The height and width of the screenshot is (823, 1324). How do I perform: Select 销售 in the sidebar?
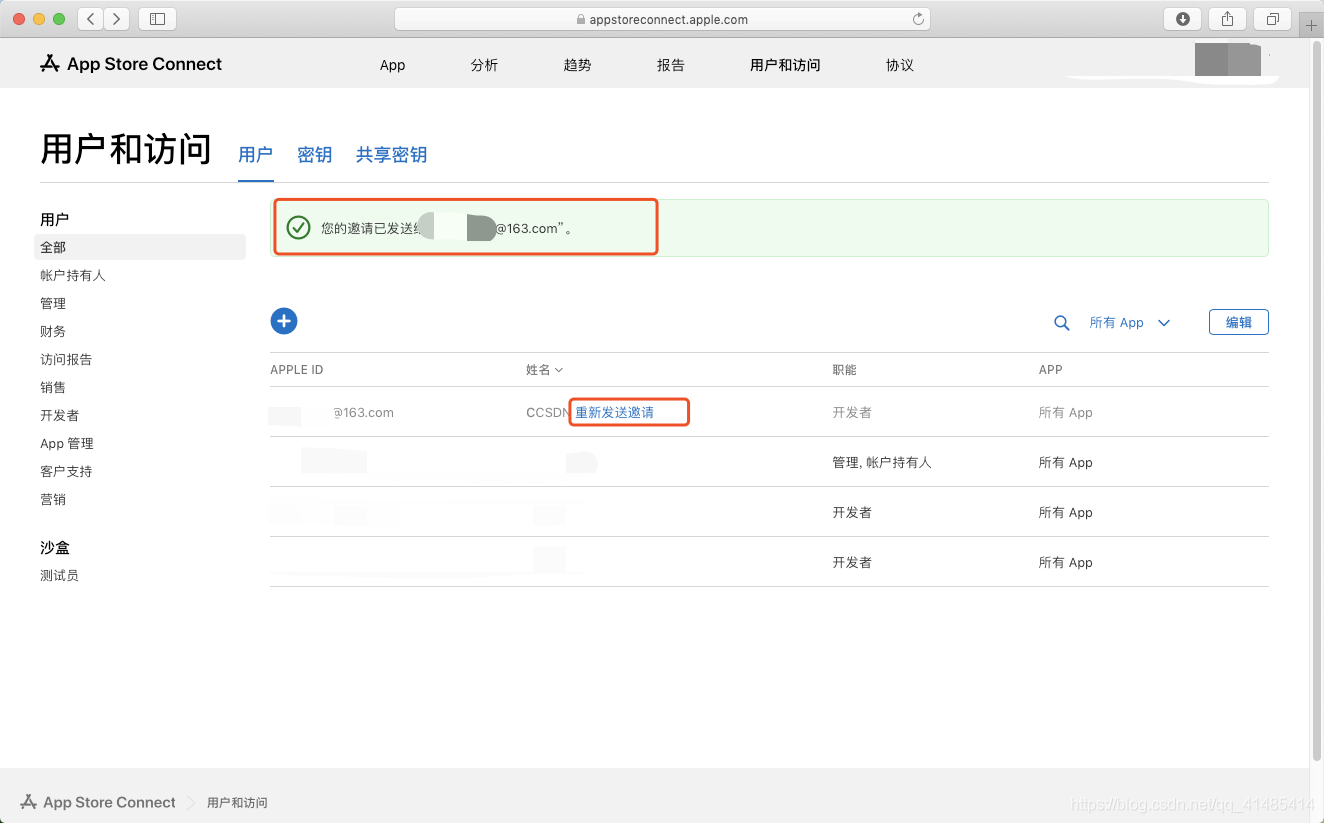pos(53,387)
